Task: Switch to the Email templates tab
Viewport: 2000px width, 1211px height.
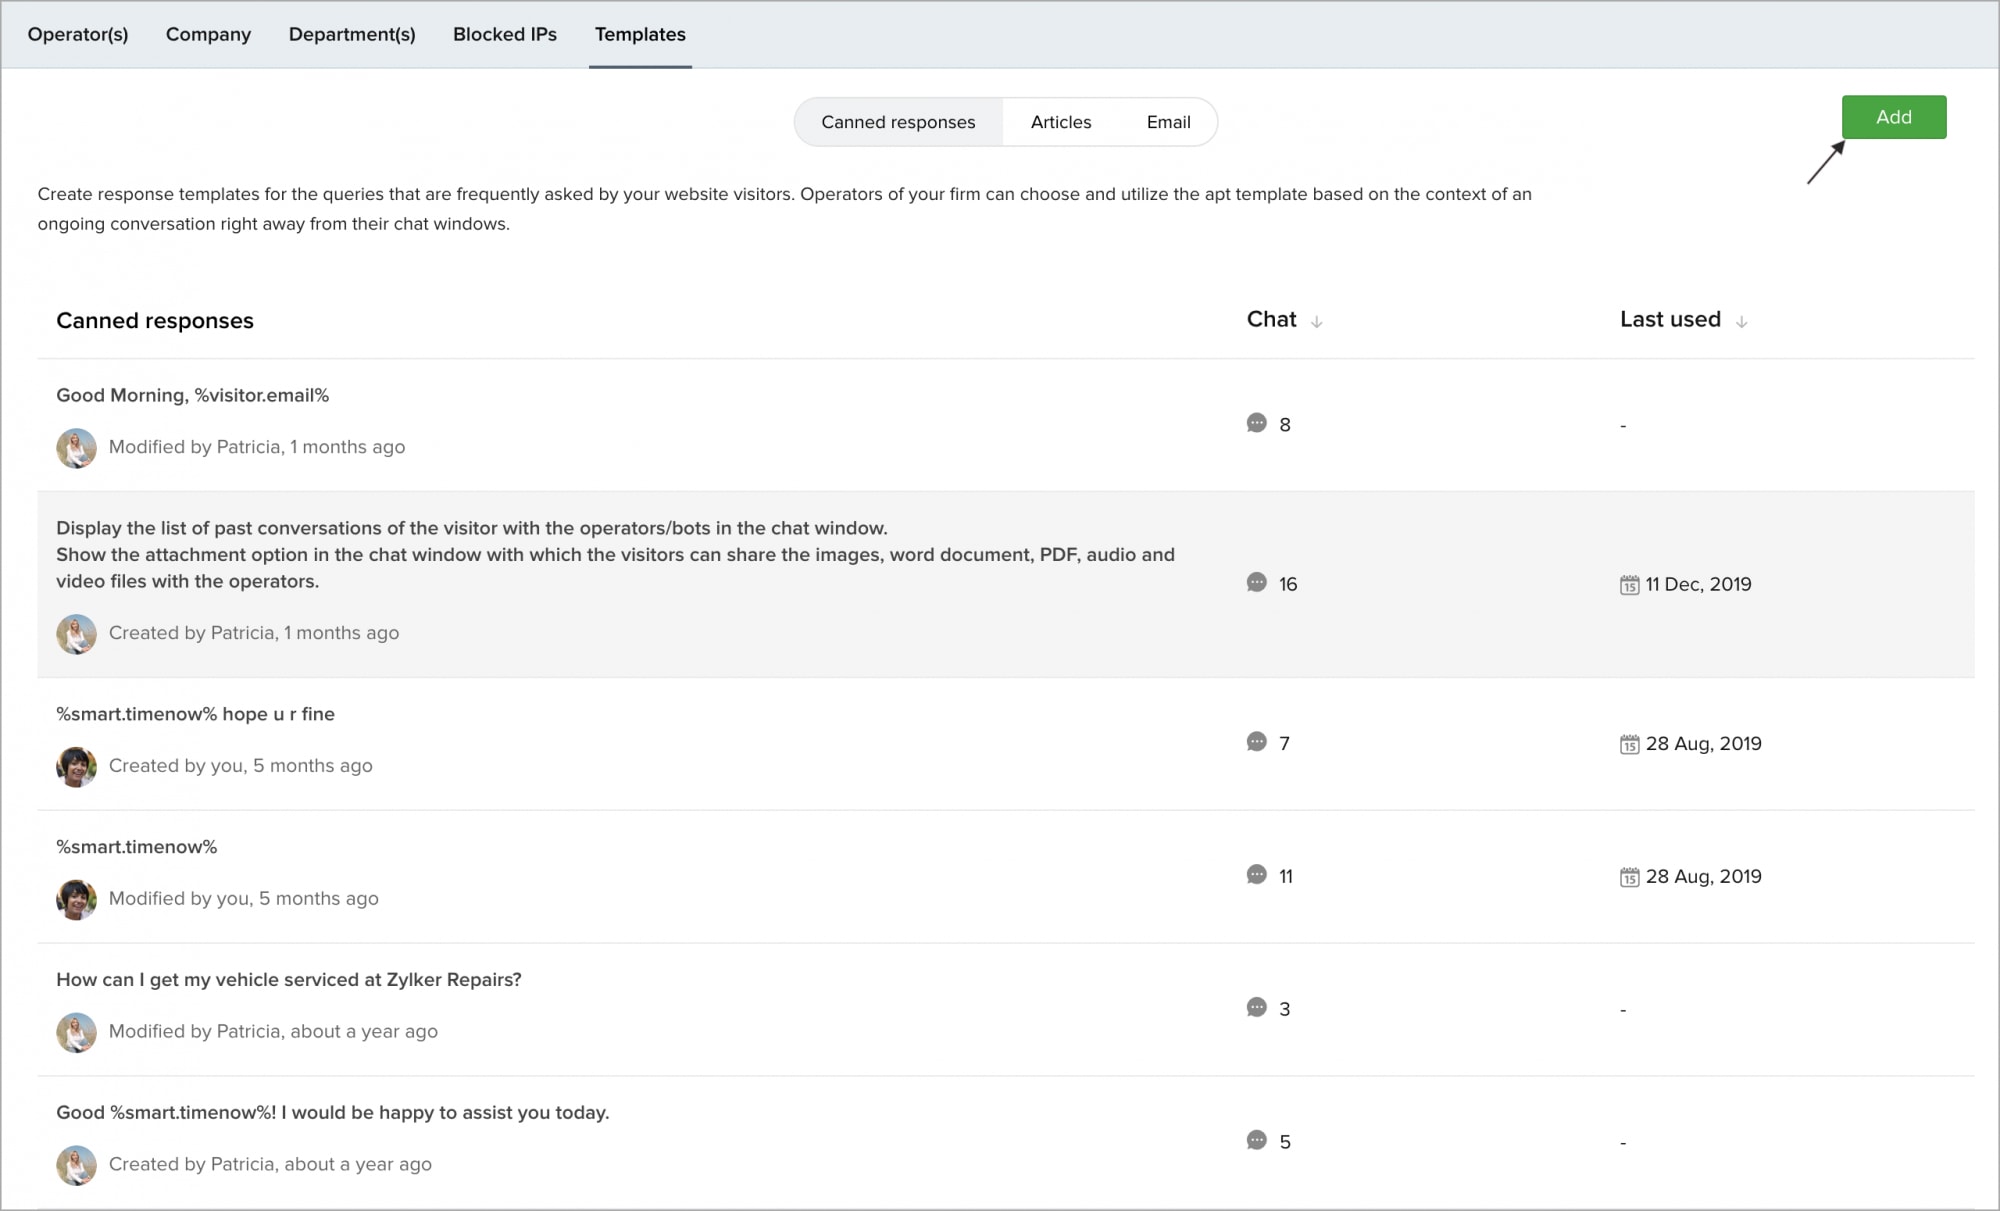Action: click(1167, 122)
